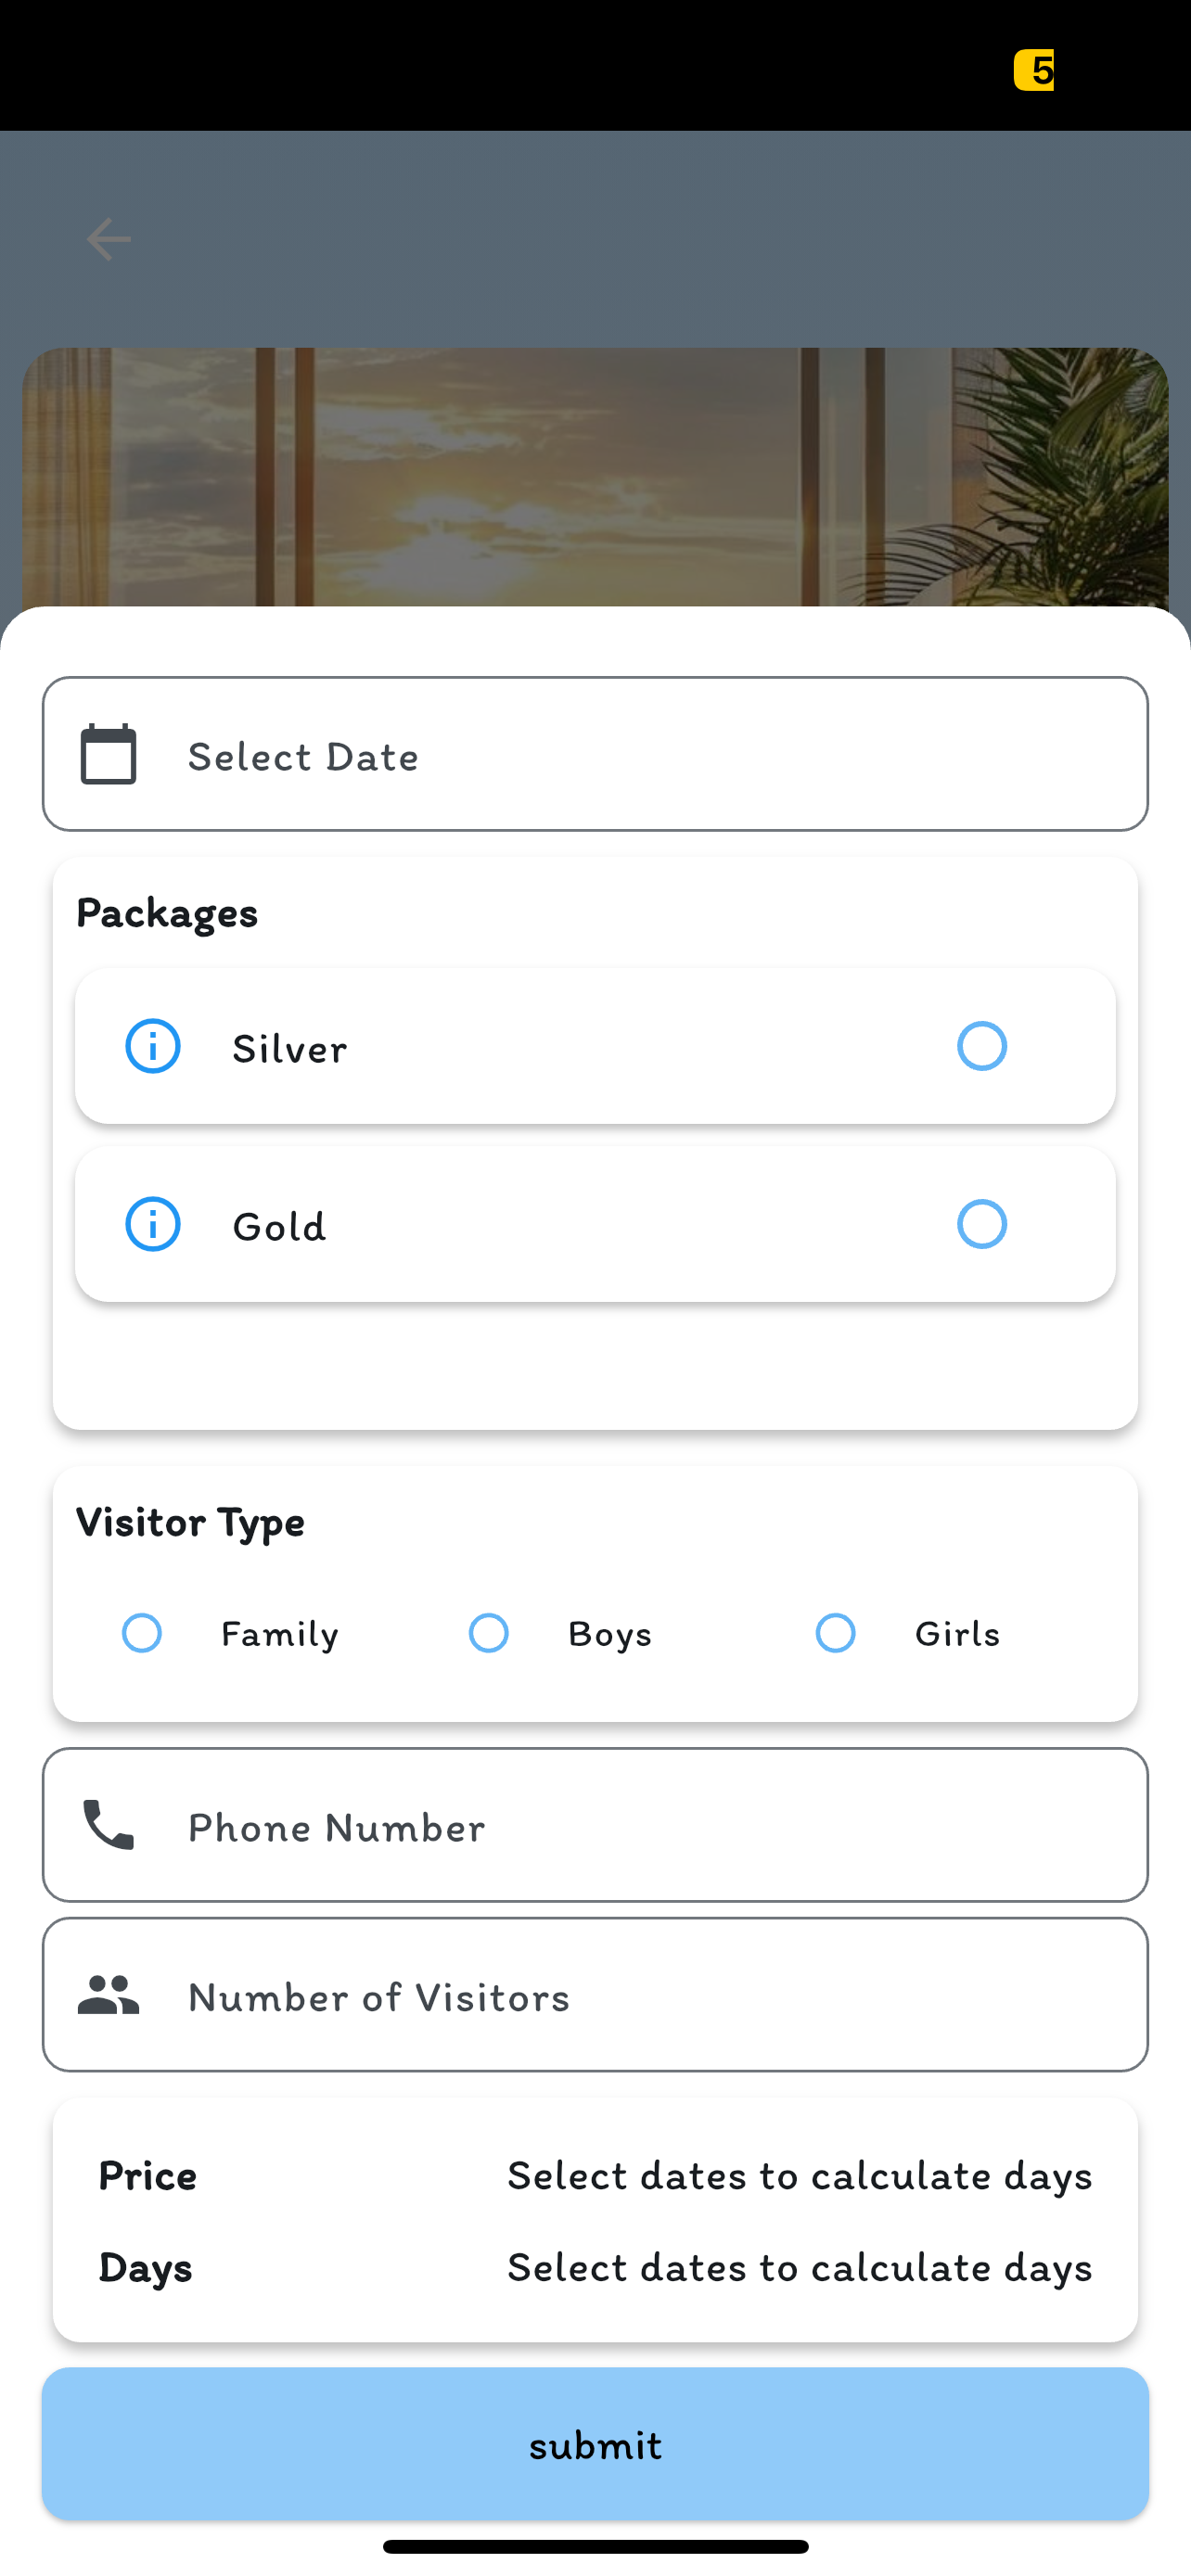
Task: Tap the Gold package card label
Action: tap(279, 1226)
